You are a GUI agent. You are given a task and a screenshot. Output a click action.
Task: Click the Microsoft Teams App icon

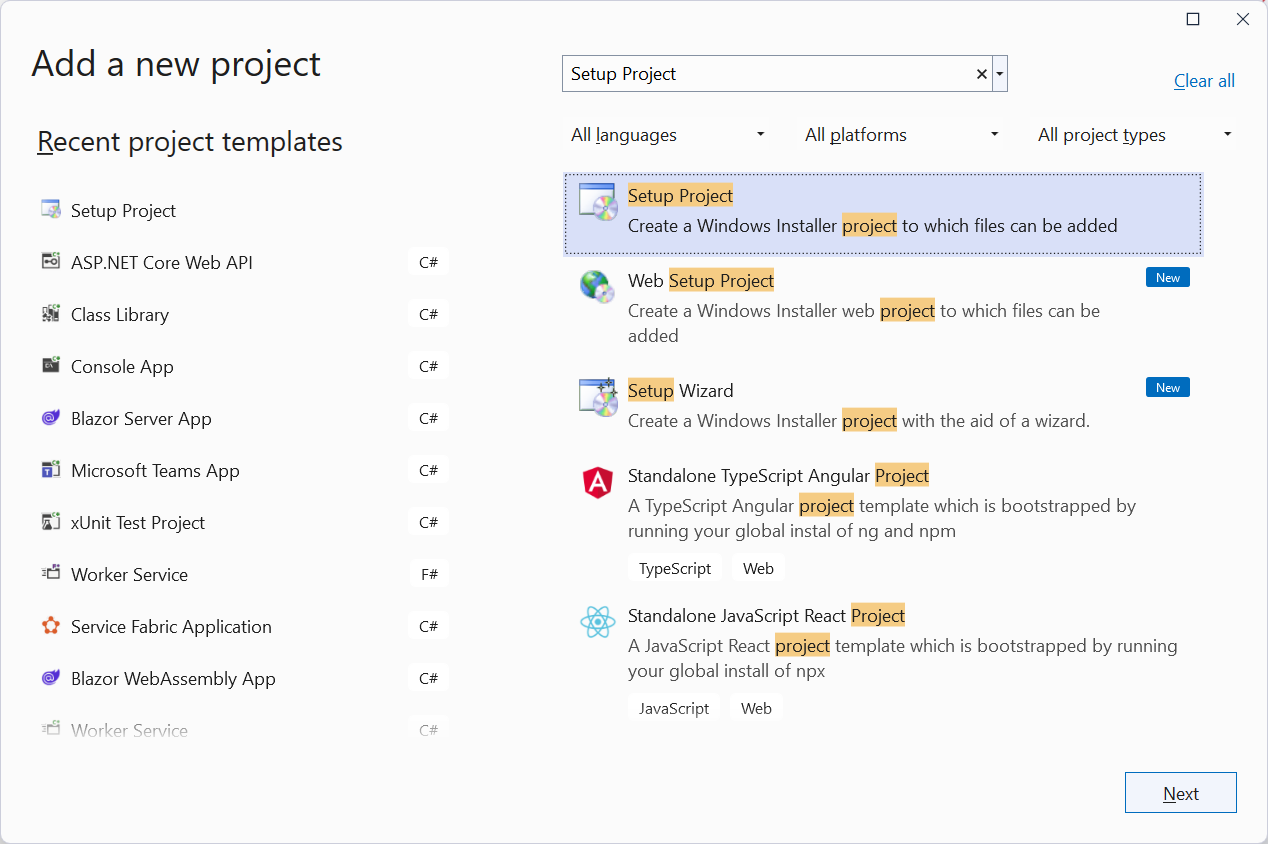tap(50, 469)
